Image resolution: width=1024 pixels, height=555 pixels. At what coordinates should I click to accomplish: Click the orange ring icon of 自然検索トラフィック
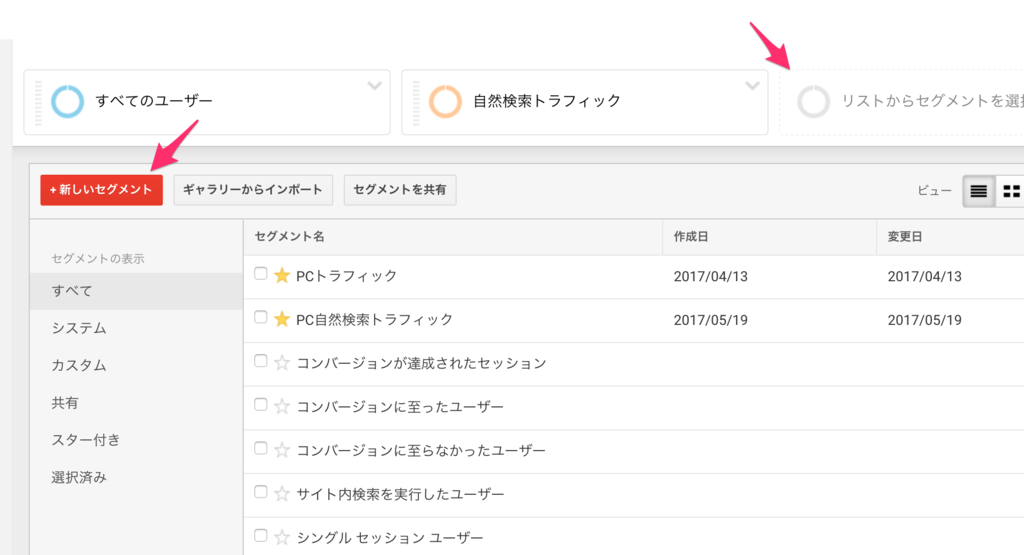445,101
